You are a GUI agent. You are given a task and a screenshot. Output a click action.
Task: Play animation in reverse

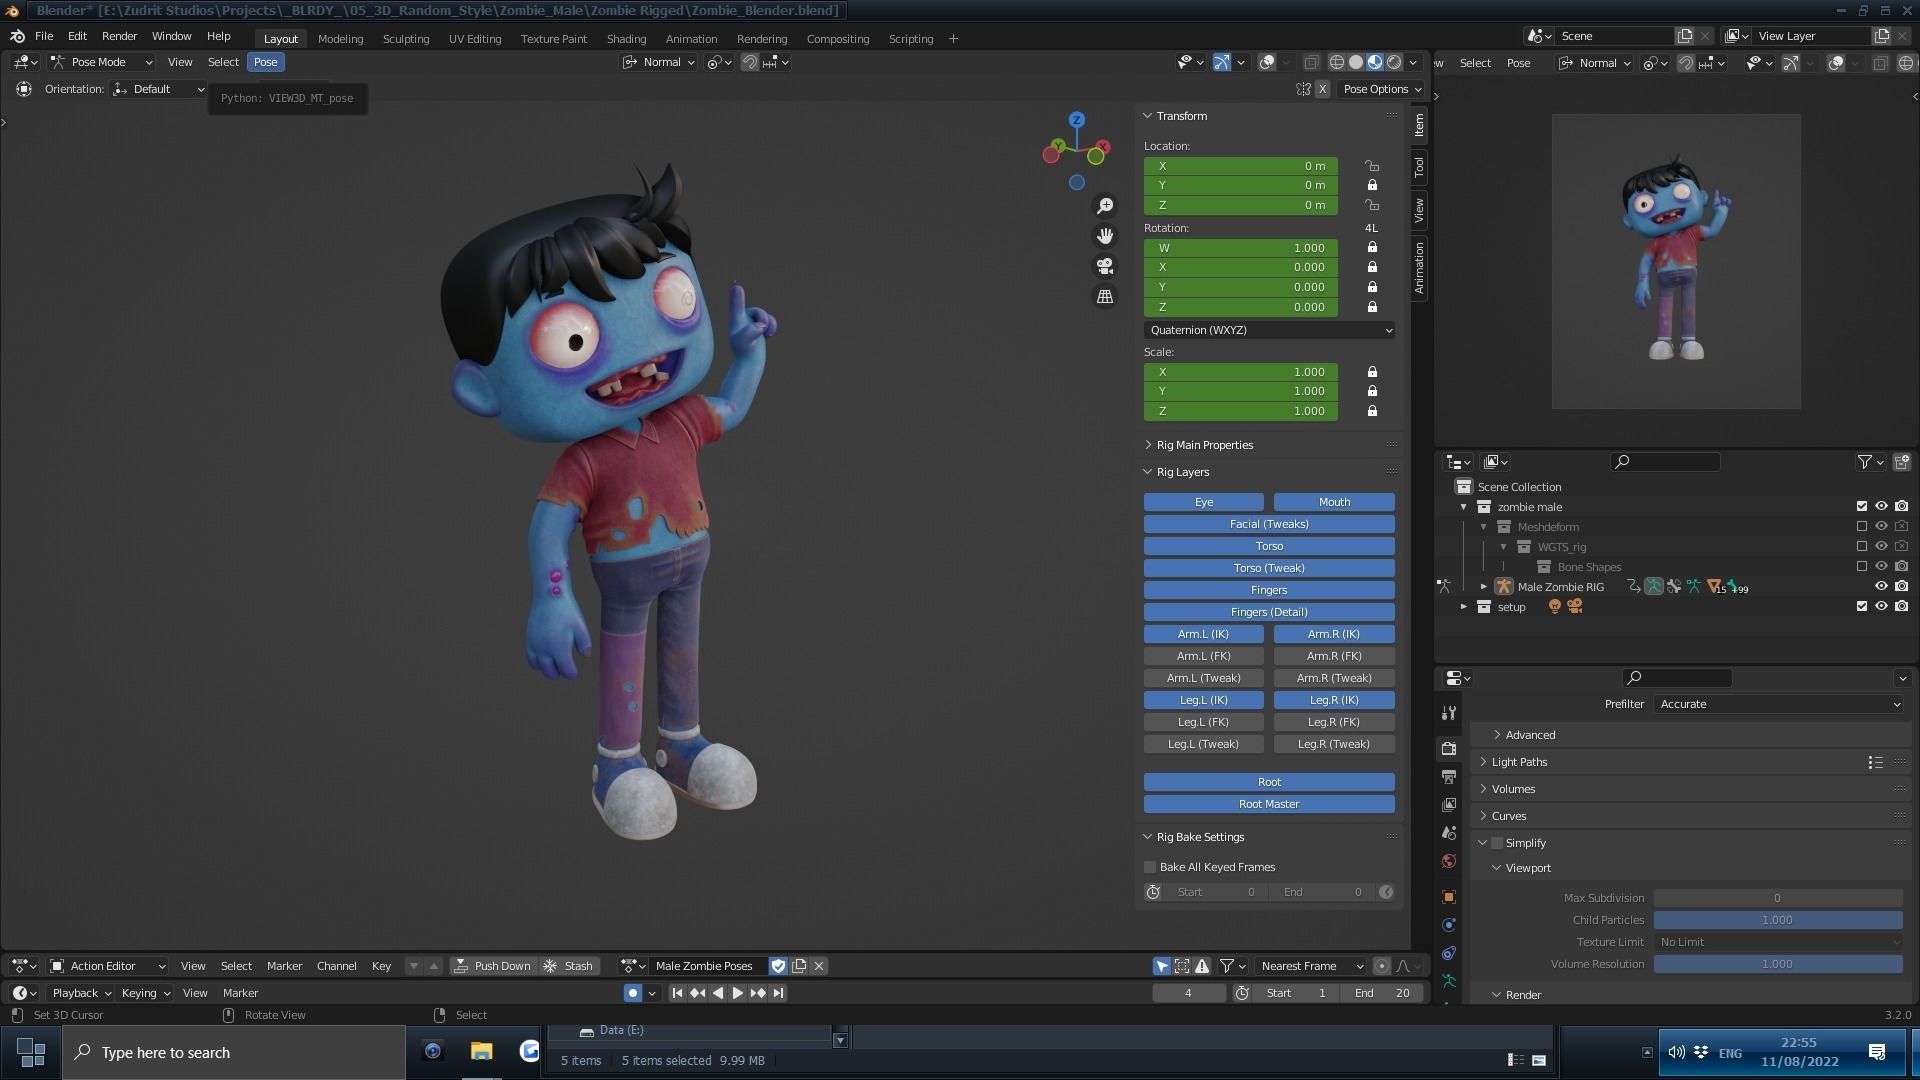(718, 993)
